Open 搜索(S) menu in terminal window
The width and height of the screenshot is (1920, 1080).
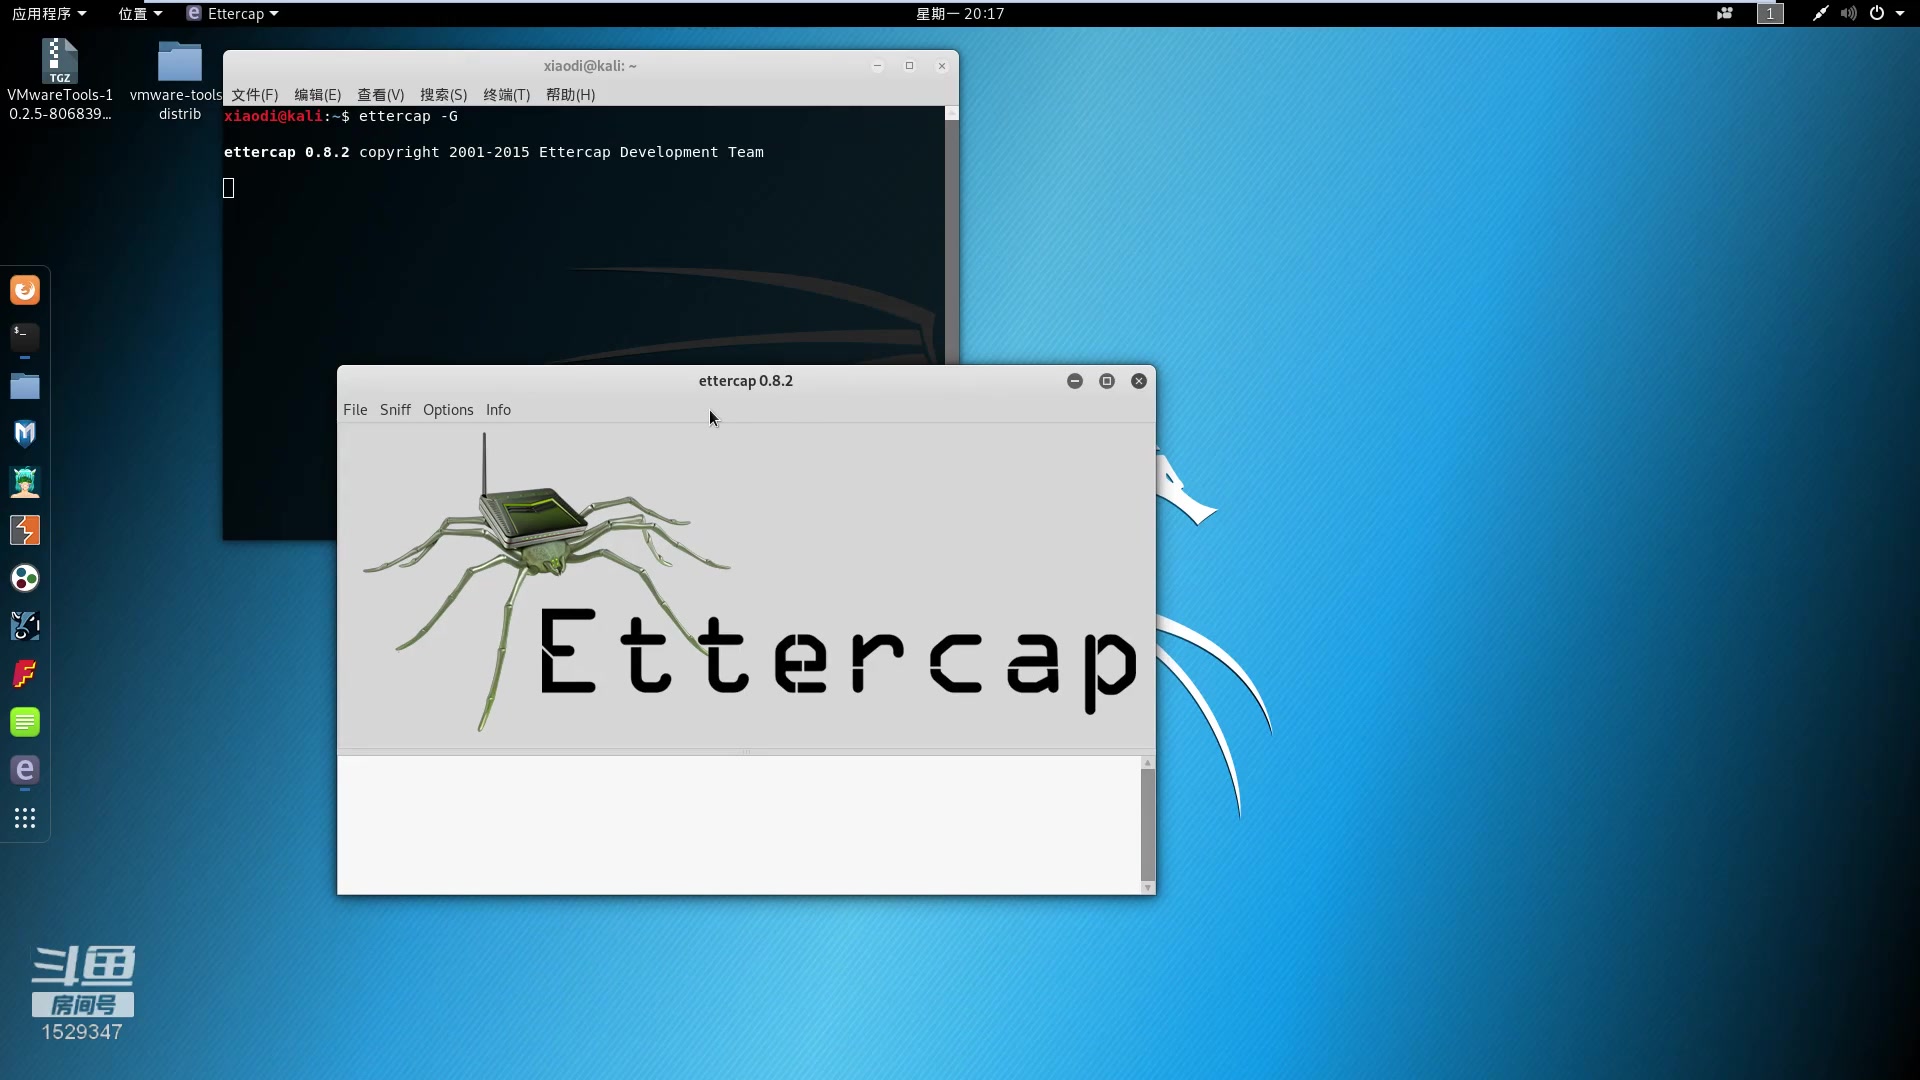pos(444,94)
